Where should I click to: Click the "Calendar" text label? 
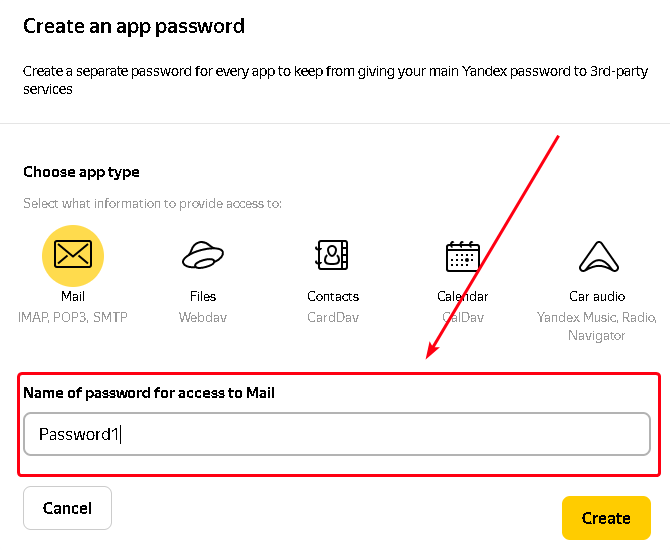point(463,296)
